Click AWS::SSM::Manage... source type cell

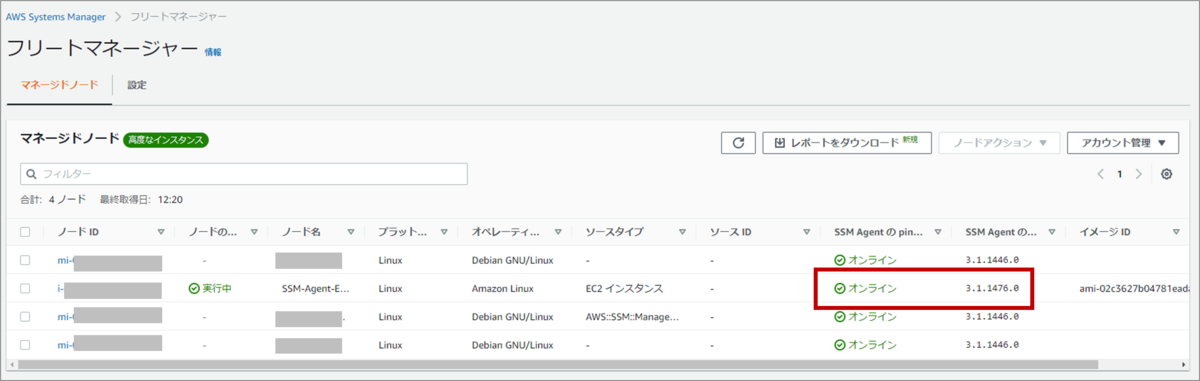point(632,316)
